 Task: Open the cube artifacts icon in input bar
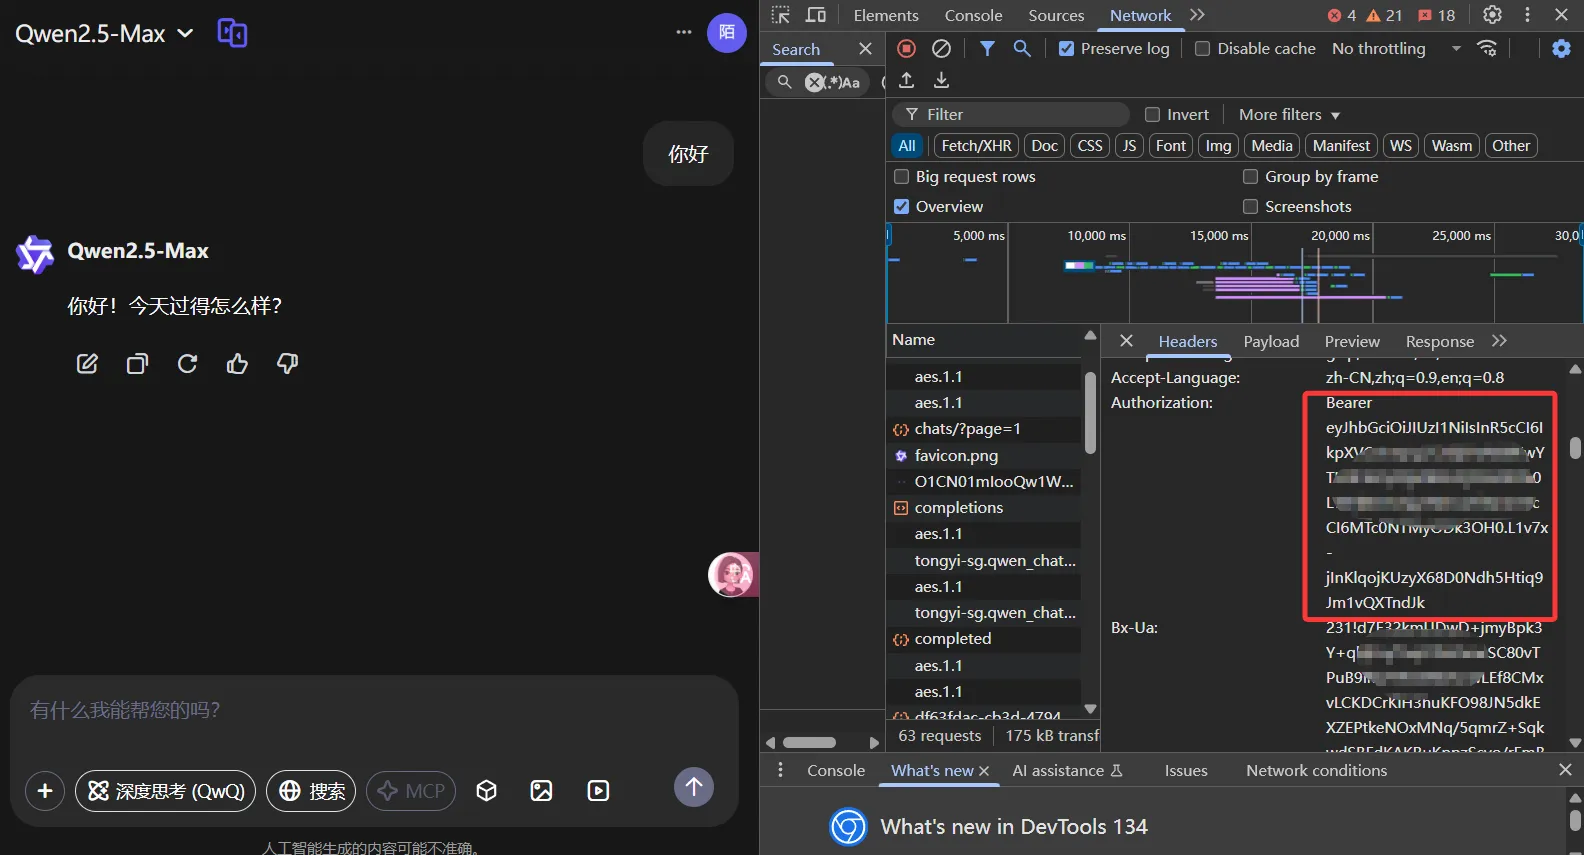pos(487,791)
